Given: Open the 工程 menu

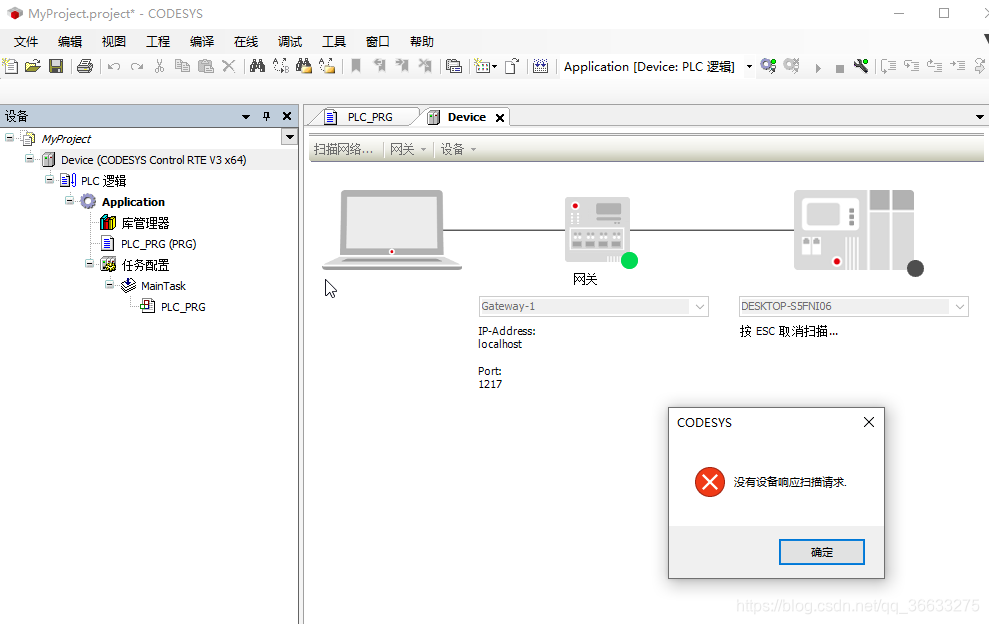Looking at the screenshot, I should pos(158,42).
